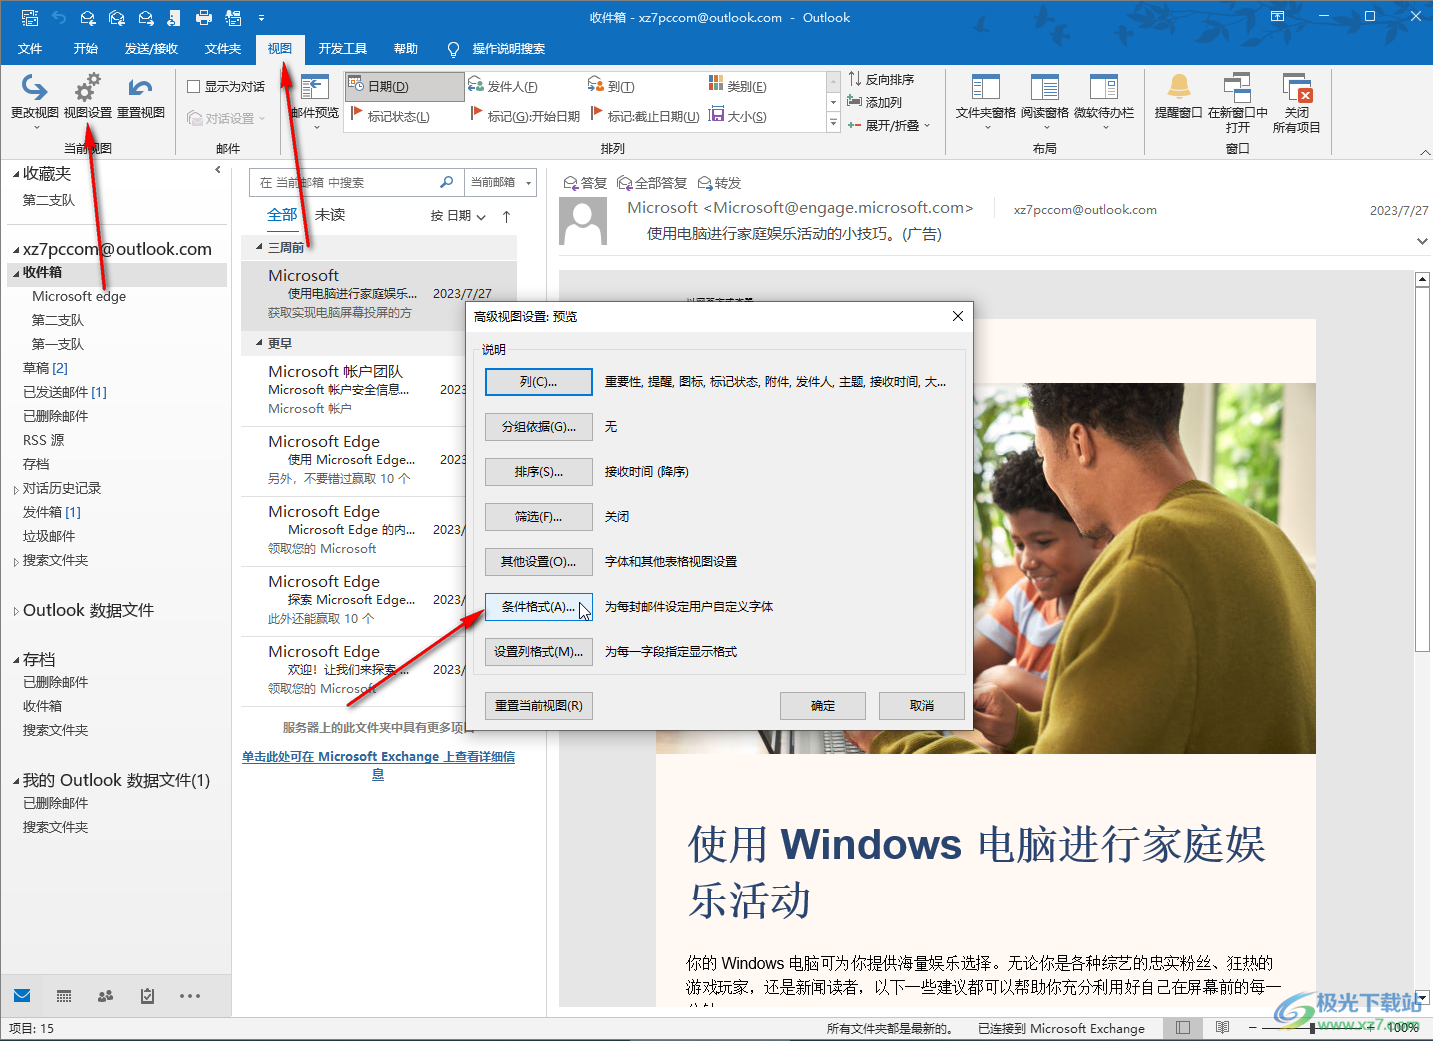This screenshot has height=1041, width=1433.
Task: Click Filter (筛选(F)...) button
Action: point(539,517)
